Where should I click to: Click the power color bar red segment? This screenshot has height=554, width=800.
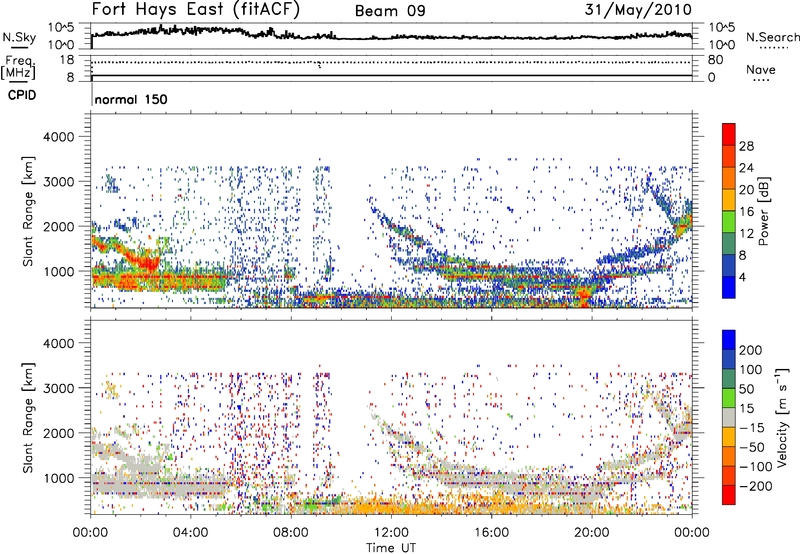(x=728, y=134)
